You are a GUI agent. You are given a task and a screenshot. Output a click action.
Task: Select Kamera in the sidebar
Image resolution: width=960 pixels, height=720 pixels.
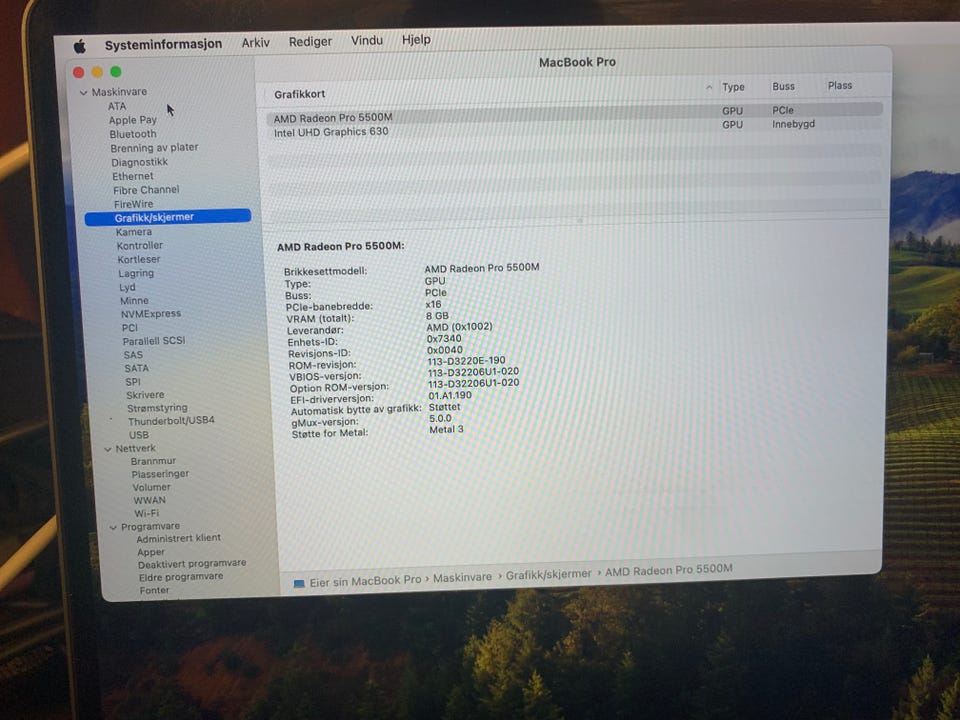[134, 232]
